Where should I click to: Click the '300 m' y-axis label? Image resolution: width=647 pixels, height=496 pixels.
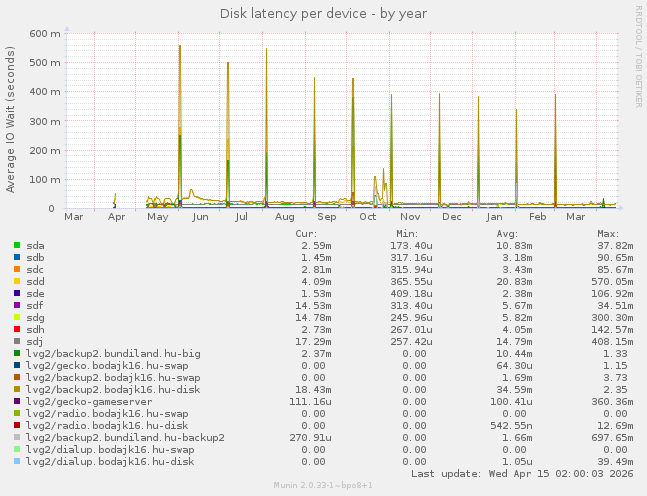tap(45, 121)
